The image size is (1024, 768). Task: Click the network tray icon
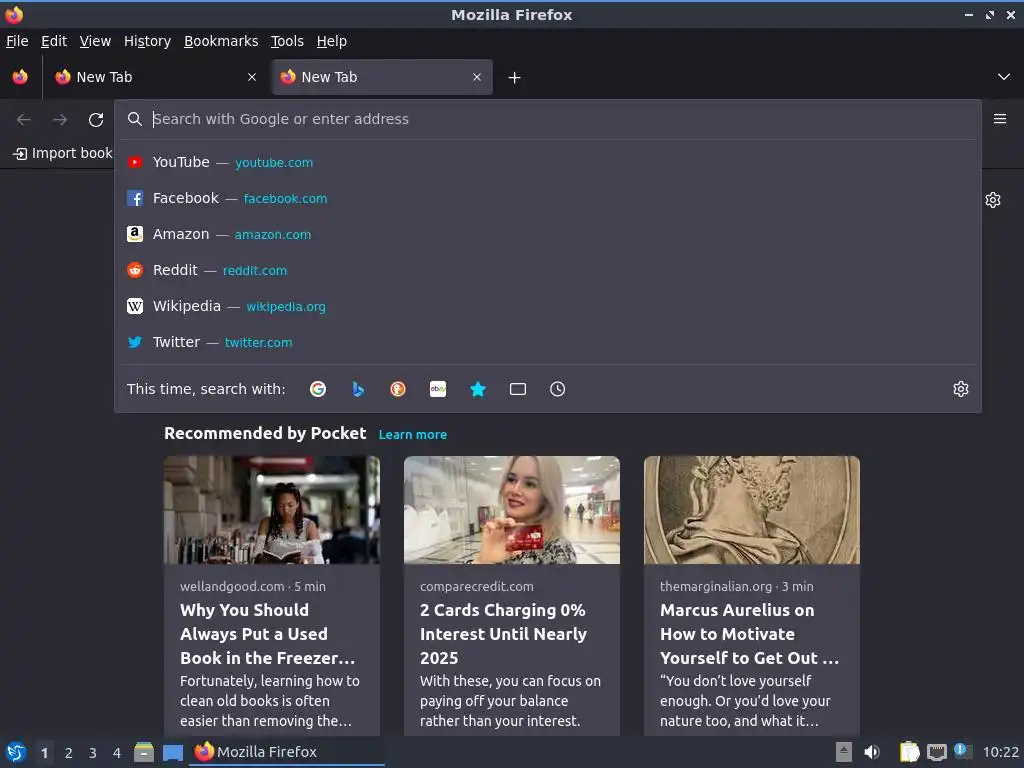click(x=936, y=752)
